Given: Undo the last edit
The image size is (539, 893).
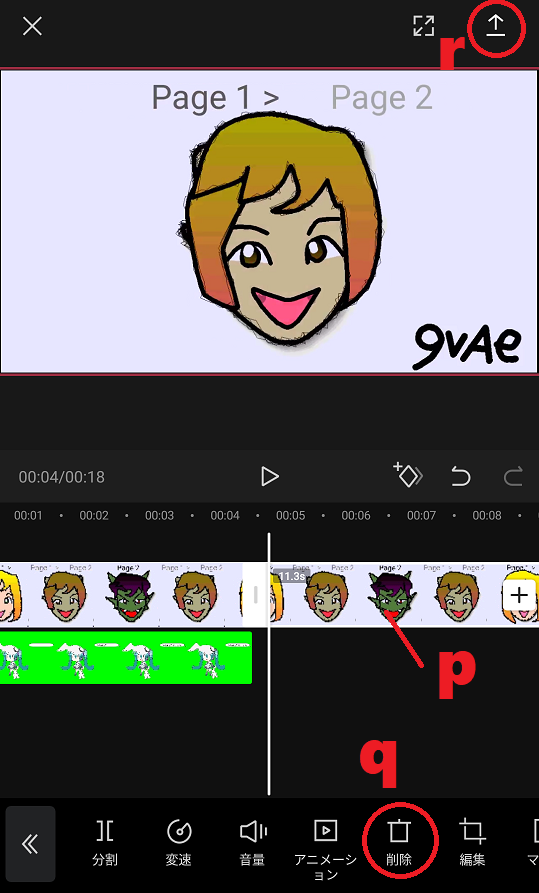Looking at the screenshot, I should coord(460,476).
